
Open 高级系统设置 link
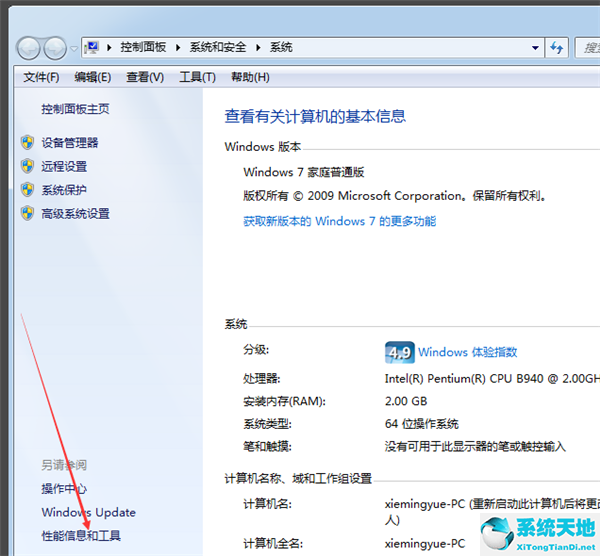click(75, 214)
